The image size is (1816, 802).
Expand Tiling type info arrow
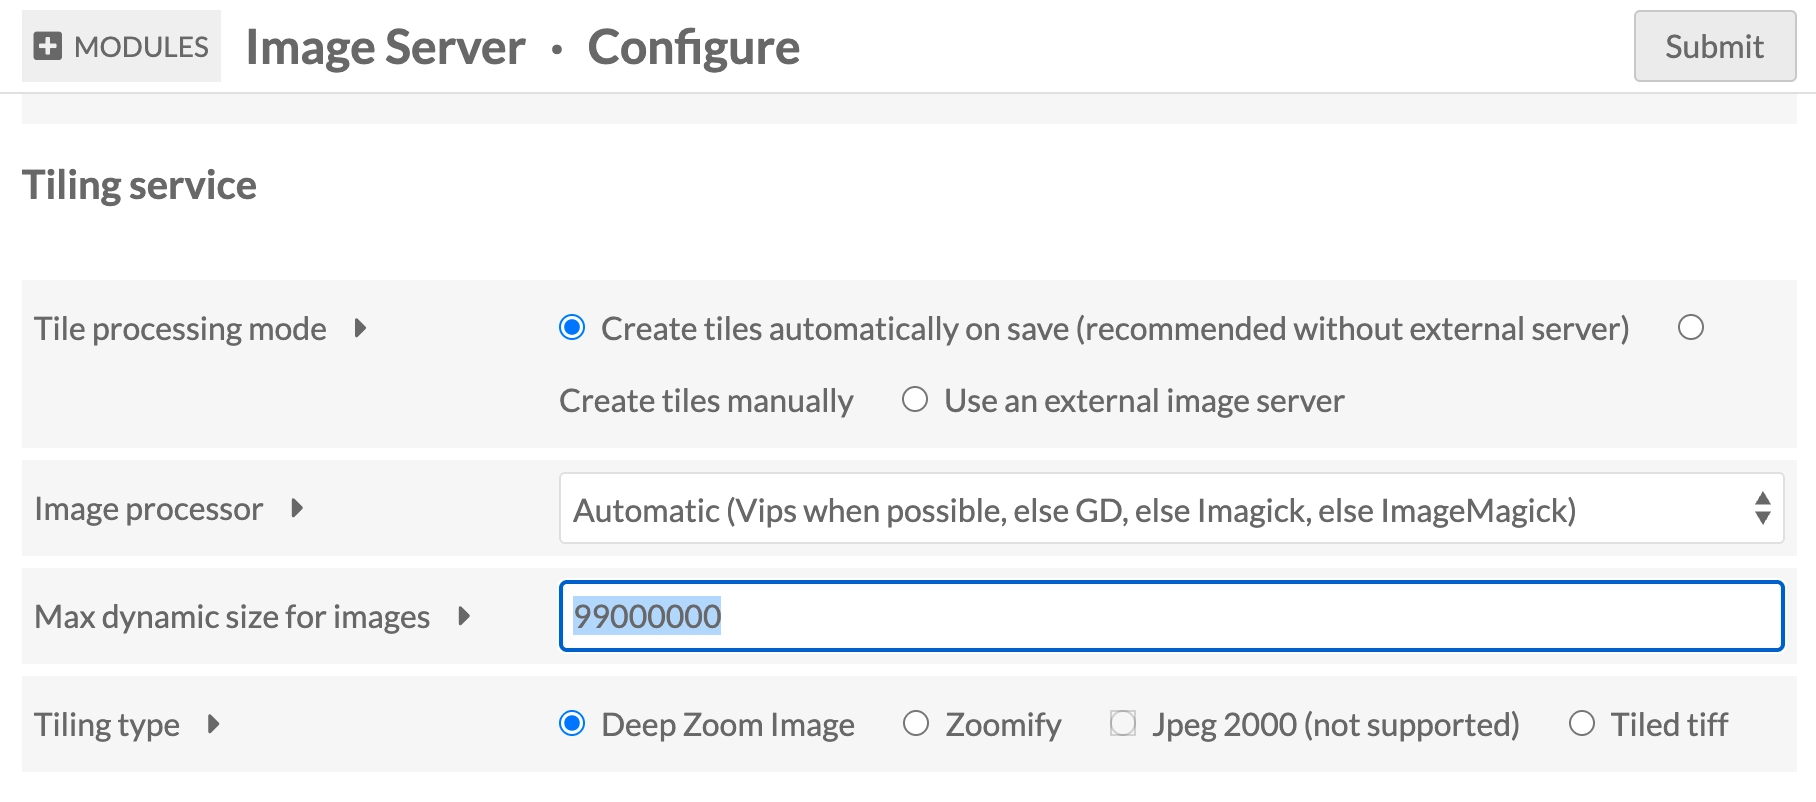pyautogui.click(x=213, y=724)
